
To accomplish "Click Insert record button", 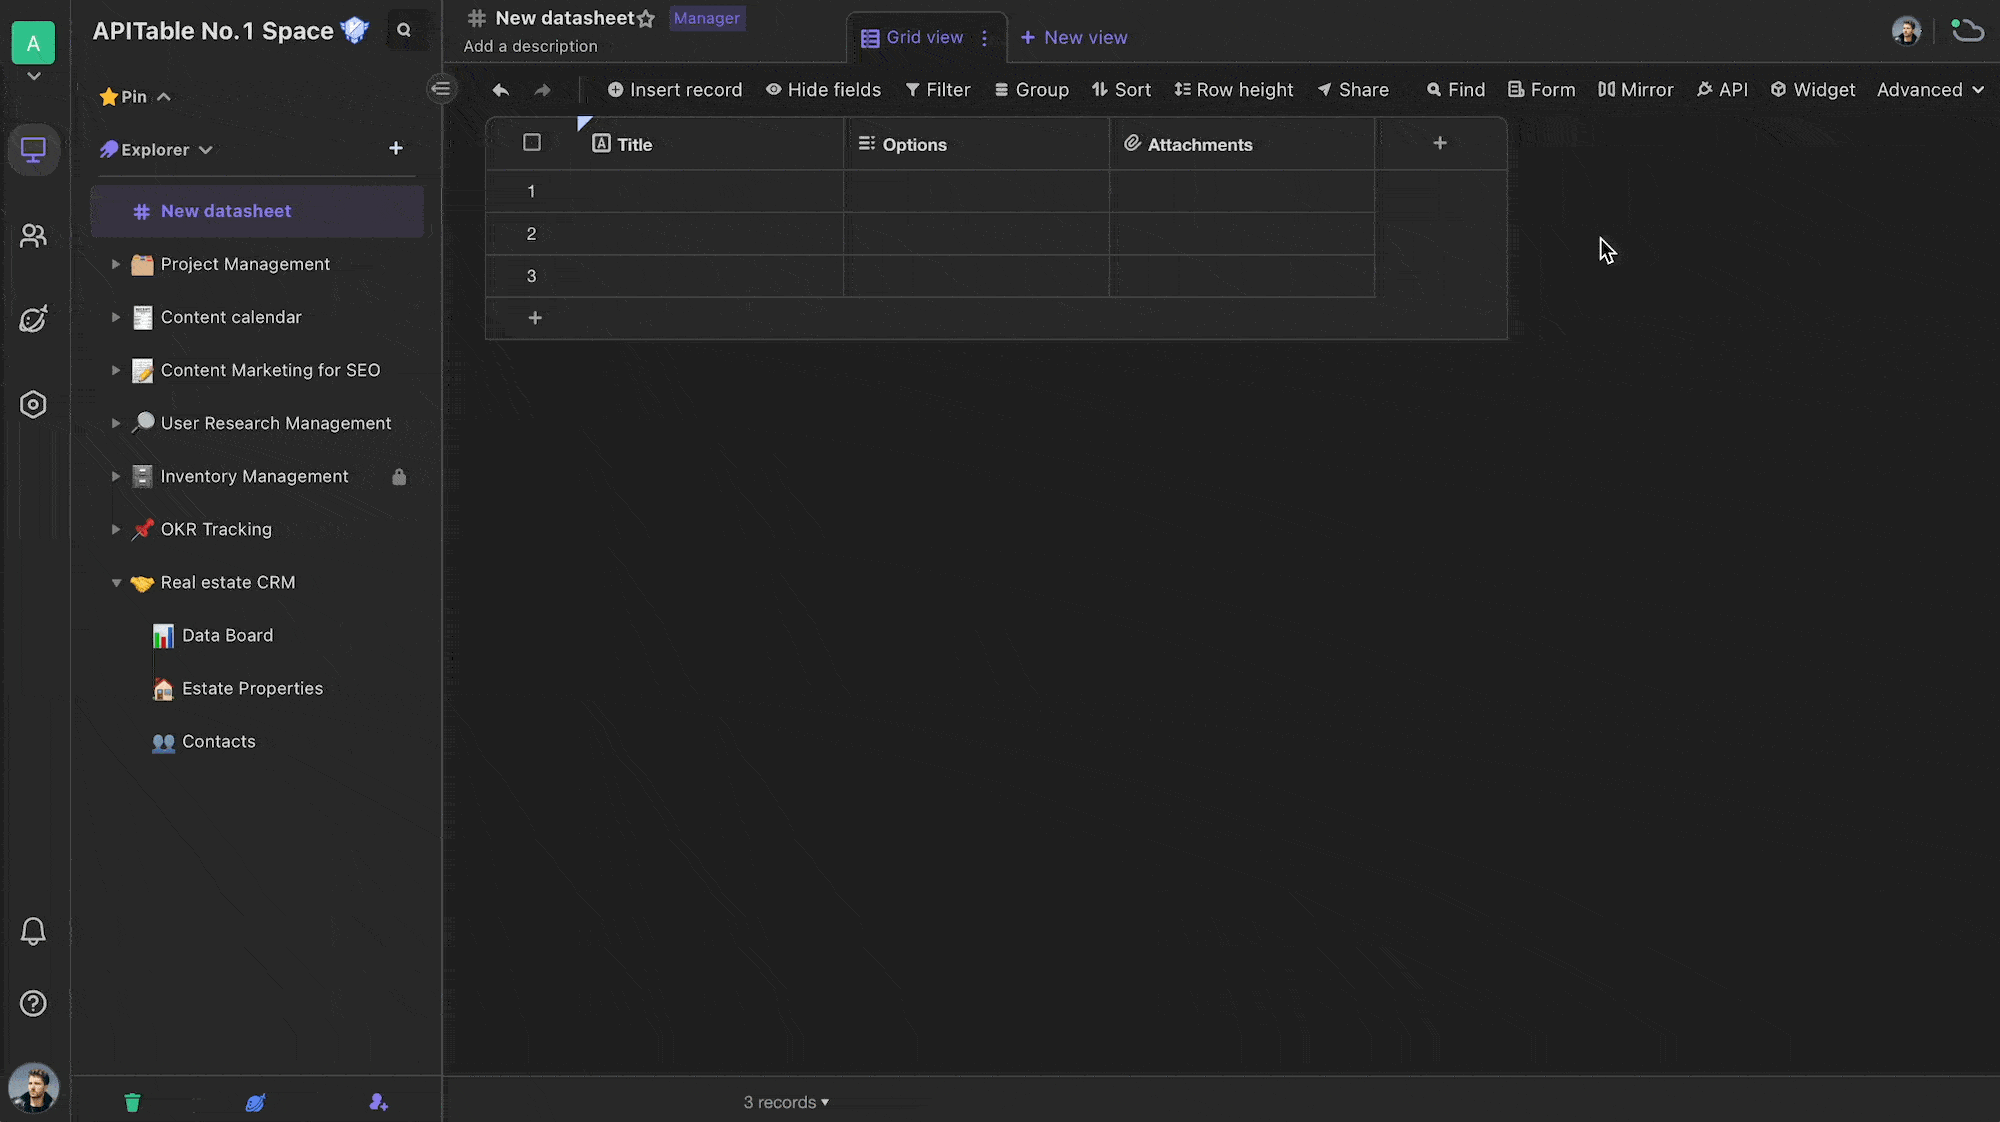I will pyautogui.click(x=676, y=89).
